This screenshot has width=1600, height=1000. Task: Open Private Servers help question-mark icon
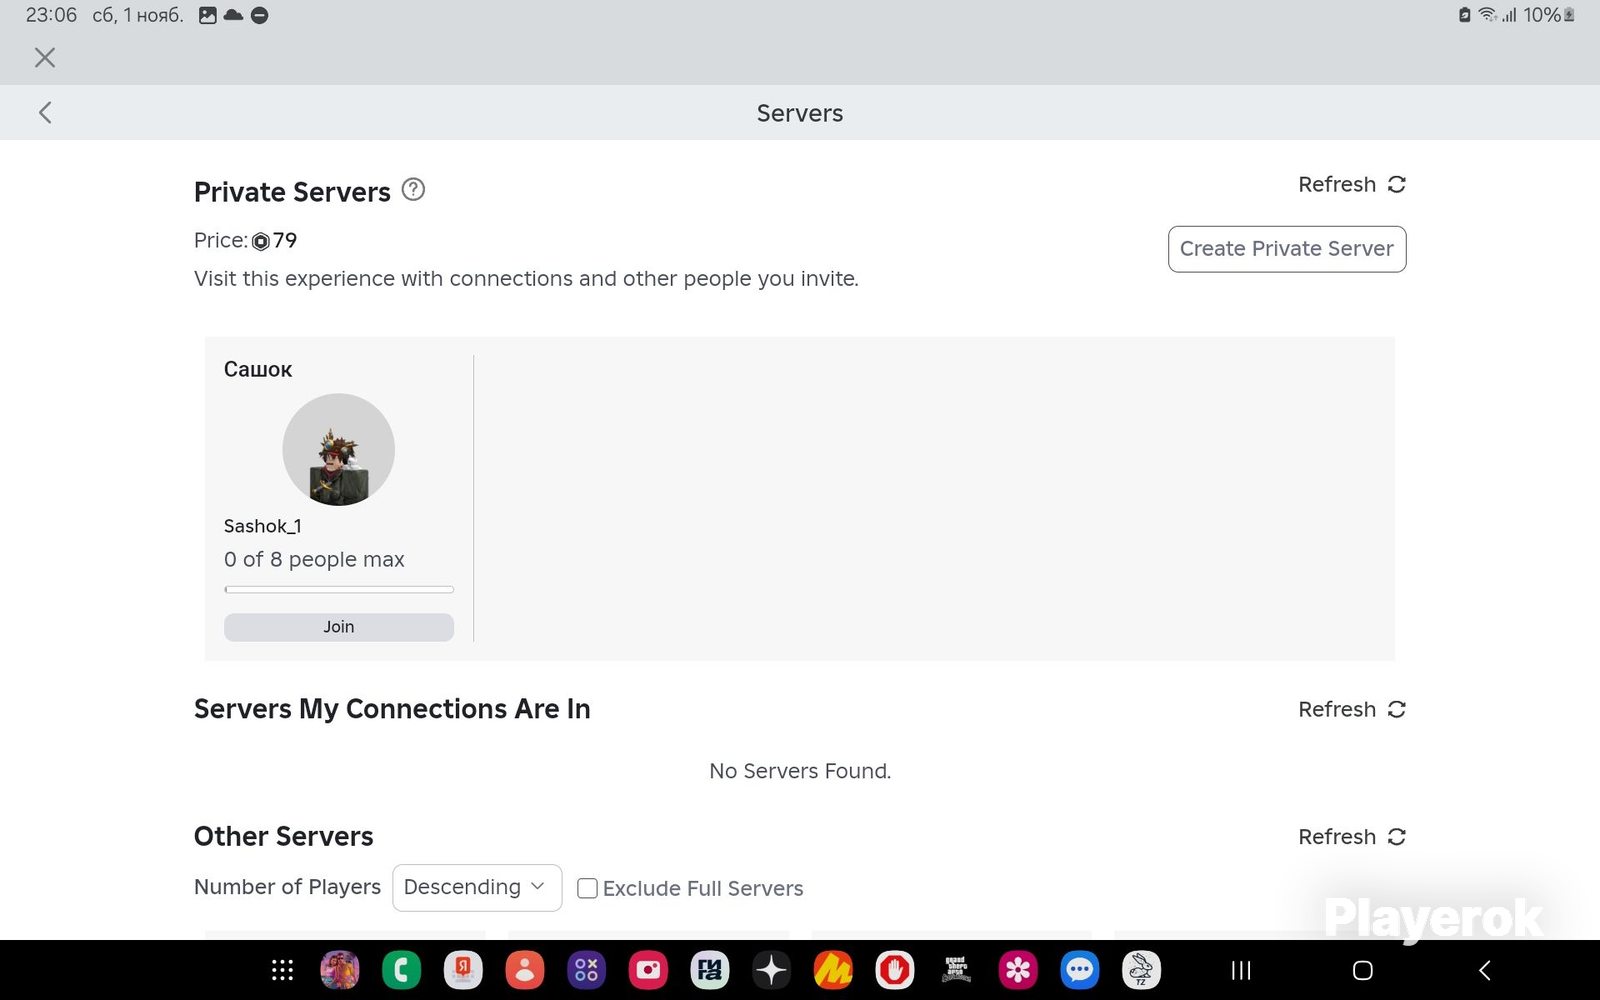click(413, 189)
